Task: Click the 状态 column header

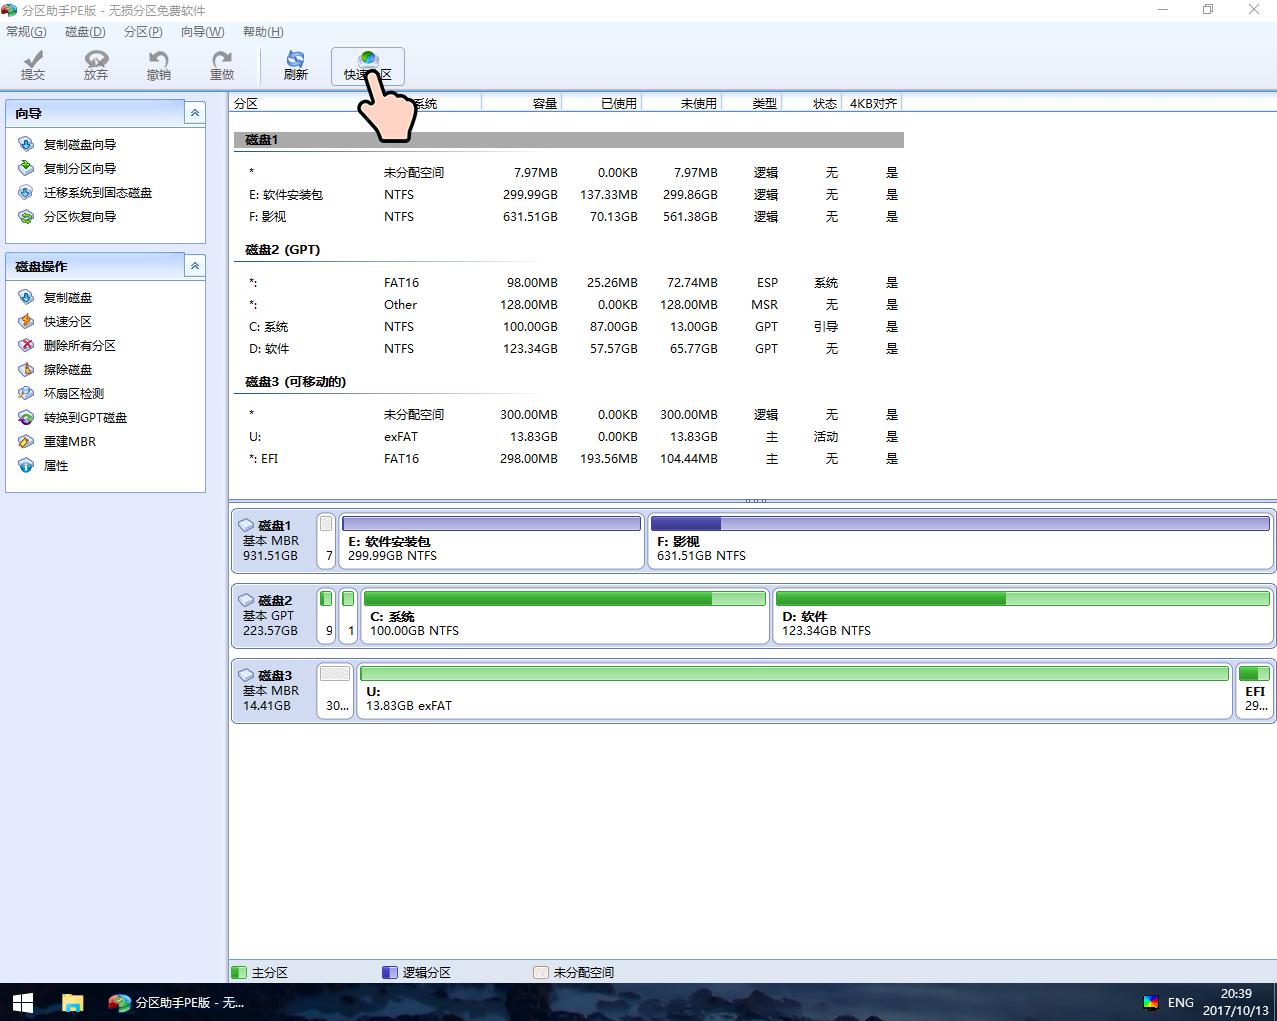Action: [812, 103]
